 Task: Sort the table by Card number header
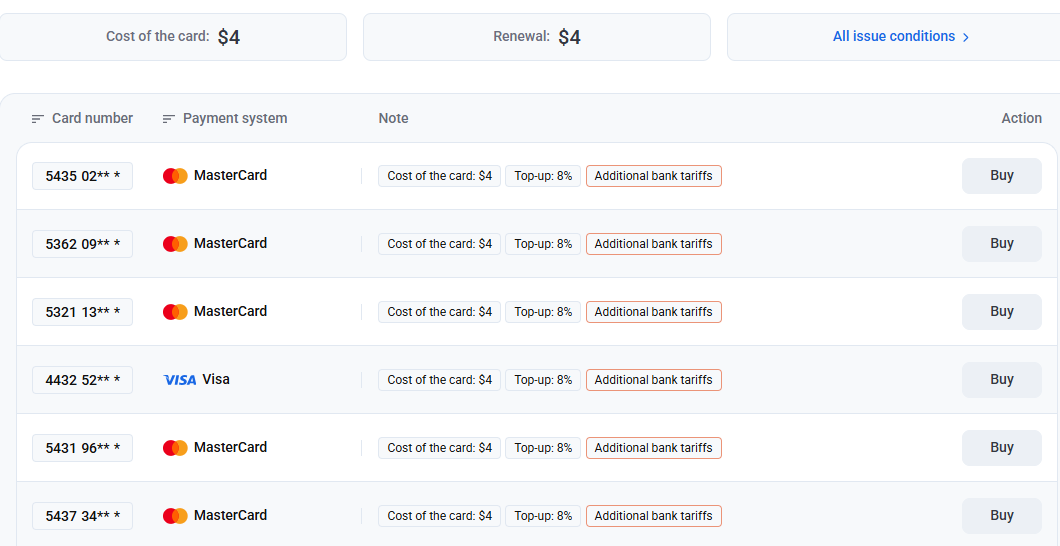92,118
